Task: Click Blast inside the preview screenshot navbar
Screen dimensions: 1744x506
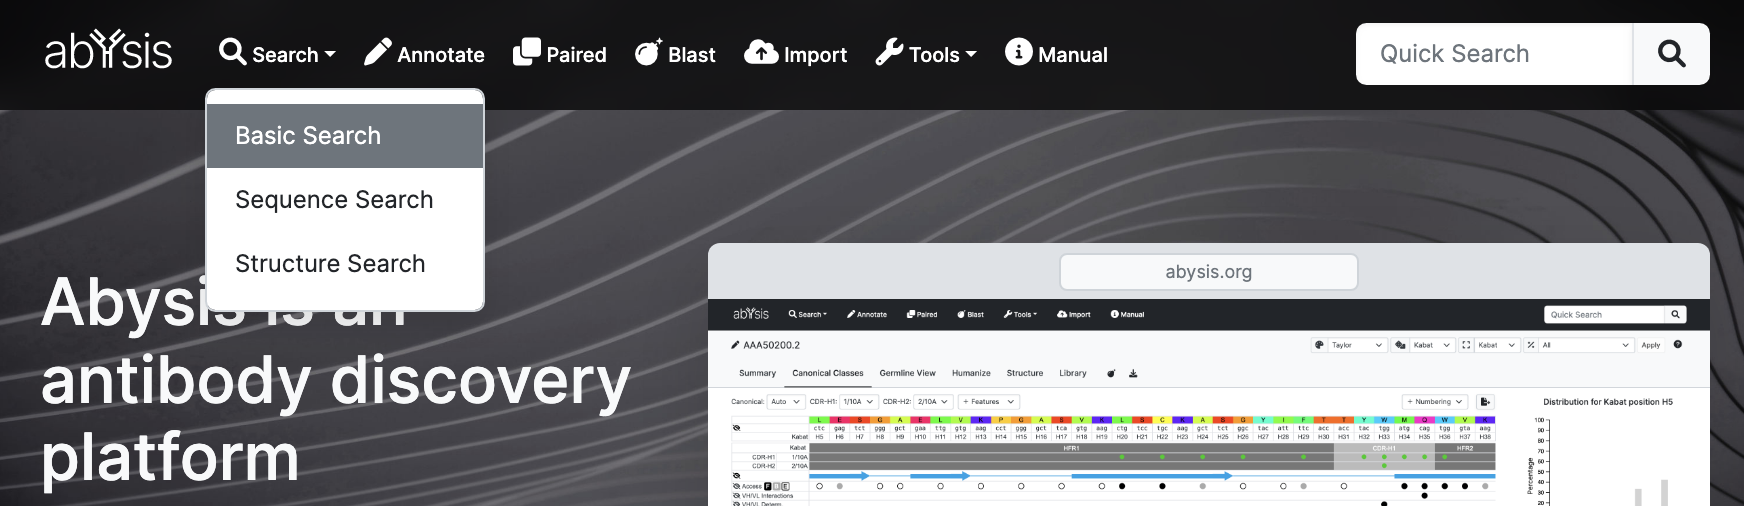Action: [x=970, y=314]
